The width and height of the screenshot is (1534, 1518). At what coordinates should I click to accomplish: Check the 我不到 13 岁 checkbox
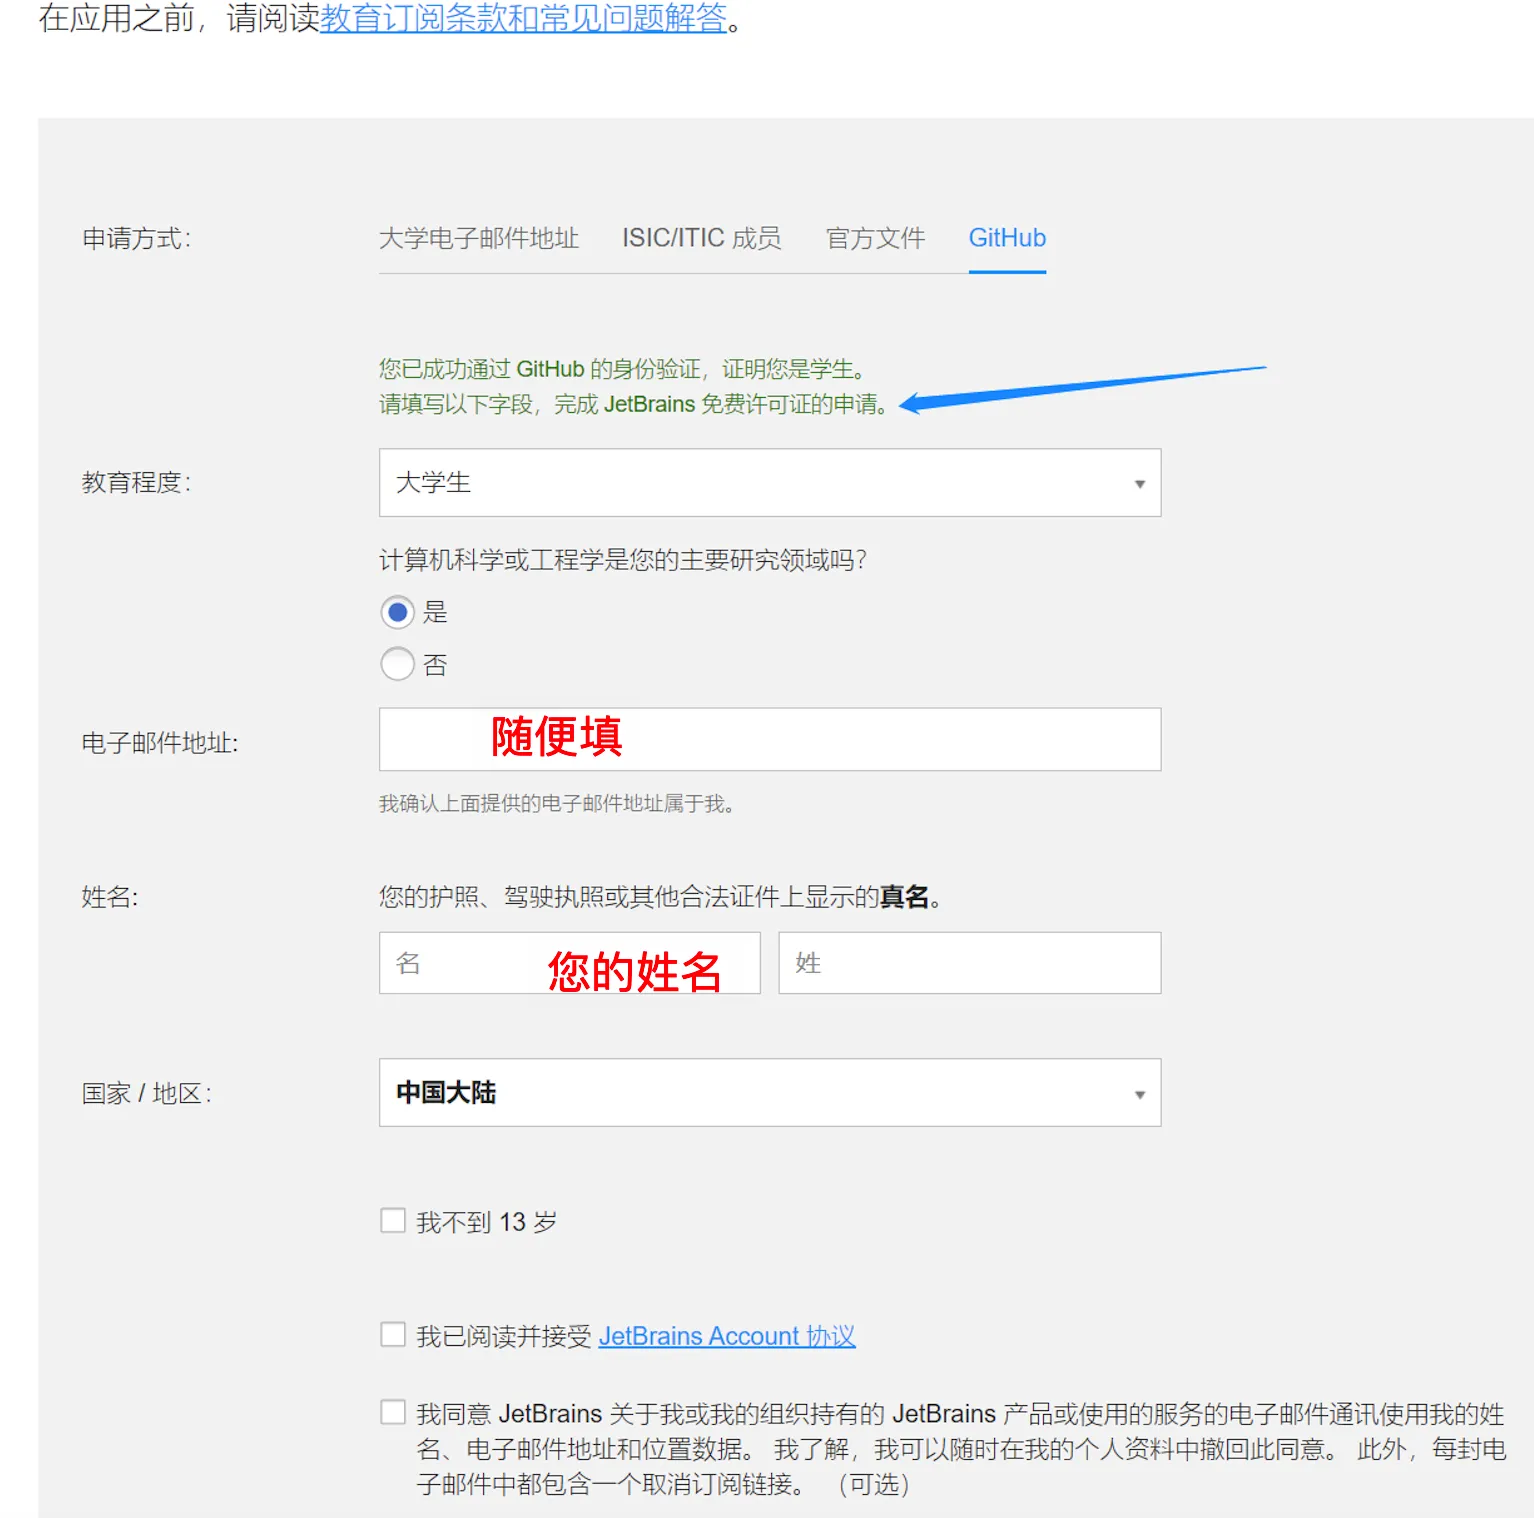pos(393,1221)
